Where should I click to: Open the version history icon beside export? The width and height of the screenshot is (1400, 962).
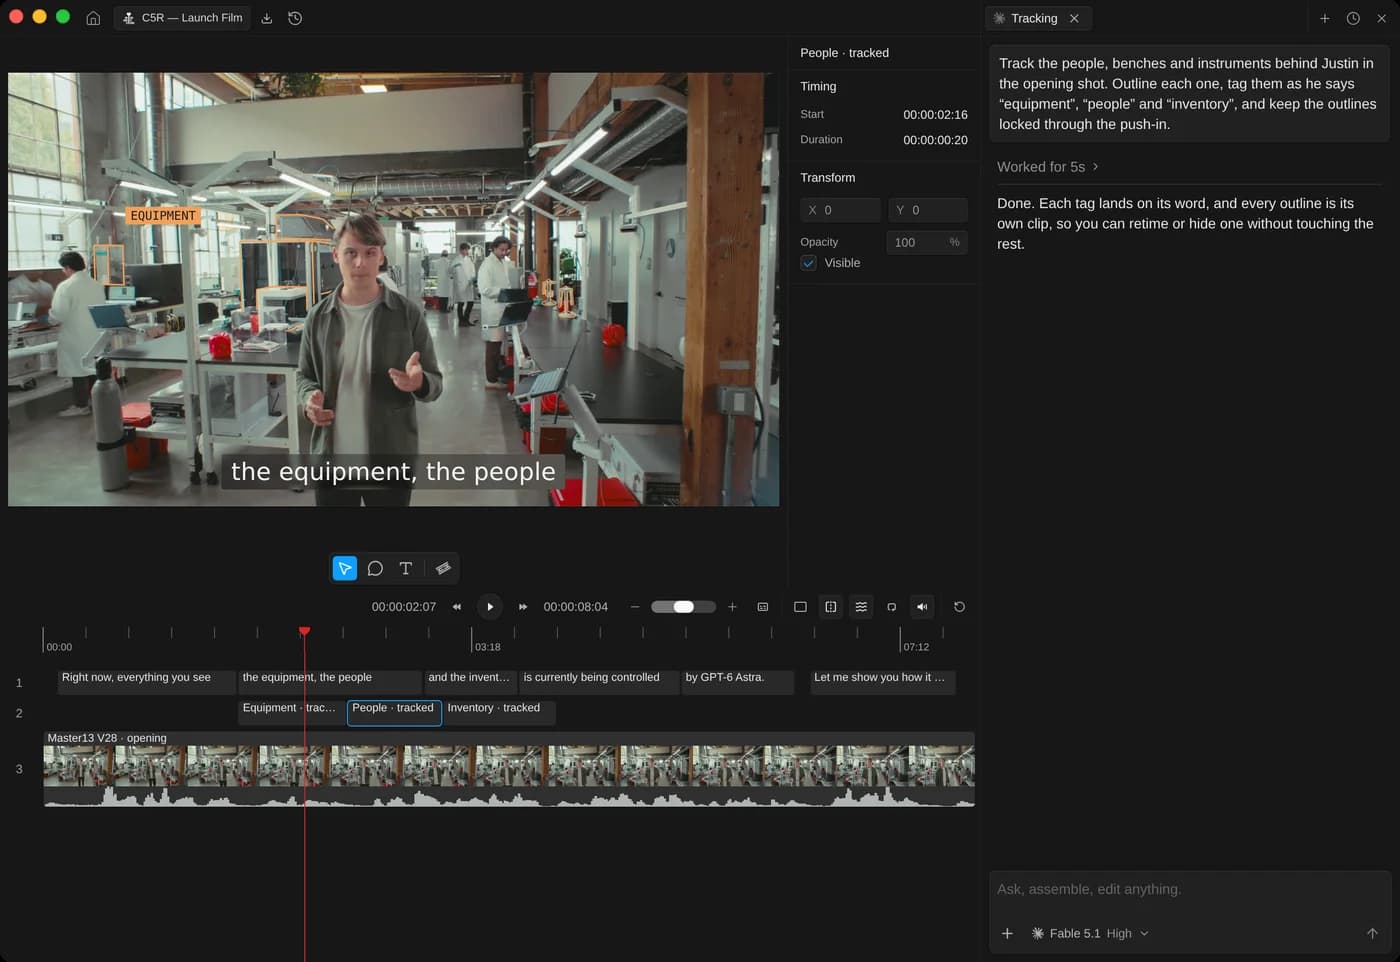(x=295, y=18)
